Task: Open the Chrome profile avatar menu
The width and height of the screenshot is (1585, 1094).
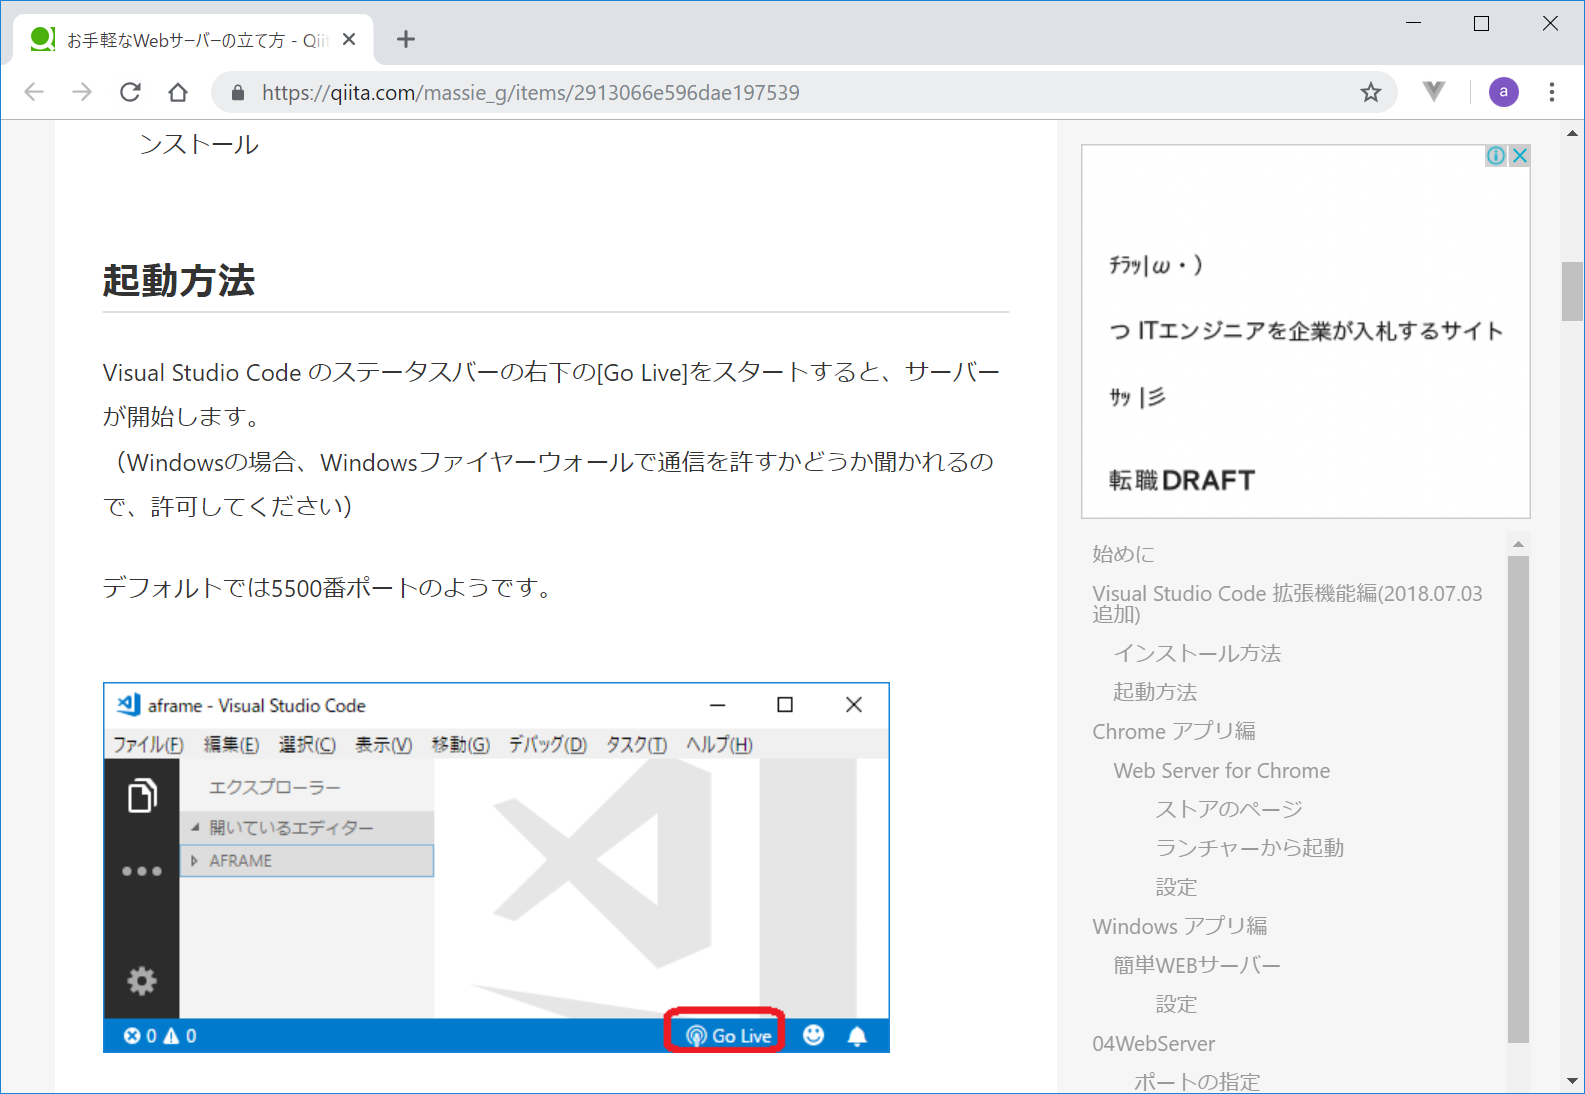Action: 1503,92
